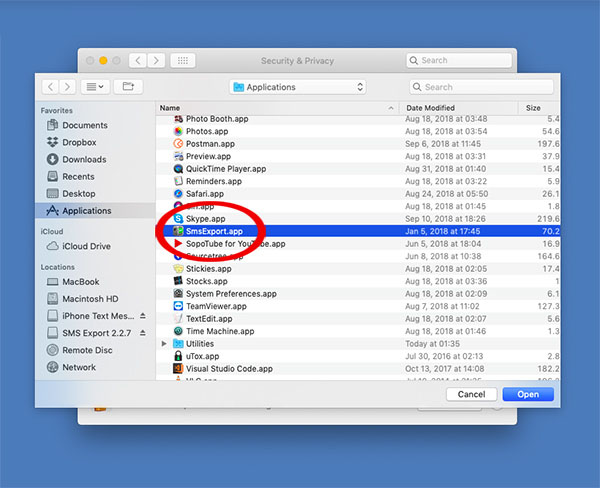Click the Photos.app icon
Image resolution: width=600 pixels, height=488 pixels.
coord(178,131)
